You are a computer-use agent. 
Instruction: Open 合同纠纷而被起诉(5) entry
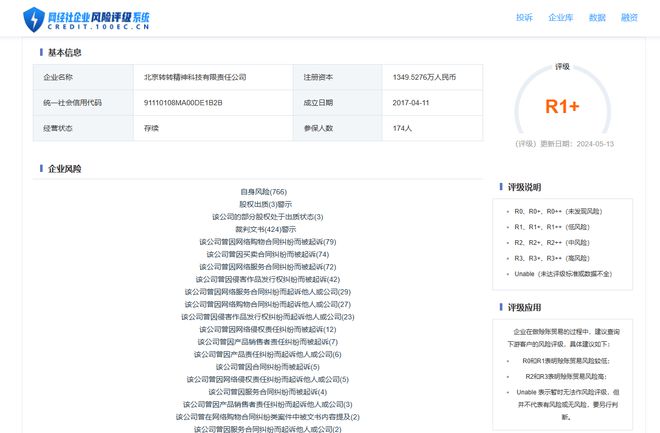(x=268, y=367)
